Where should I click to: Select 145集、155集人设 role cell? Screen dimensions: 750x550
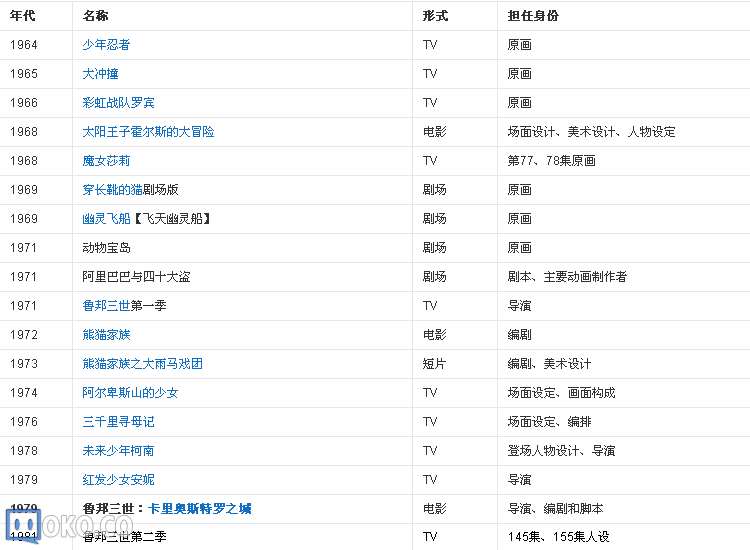click(559, 537)
